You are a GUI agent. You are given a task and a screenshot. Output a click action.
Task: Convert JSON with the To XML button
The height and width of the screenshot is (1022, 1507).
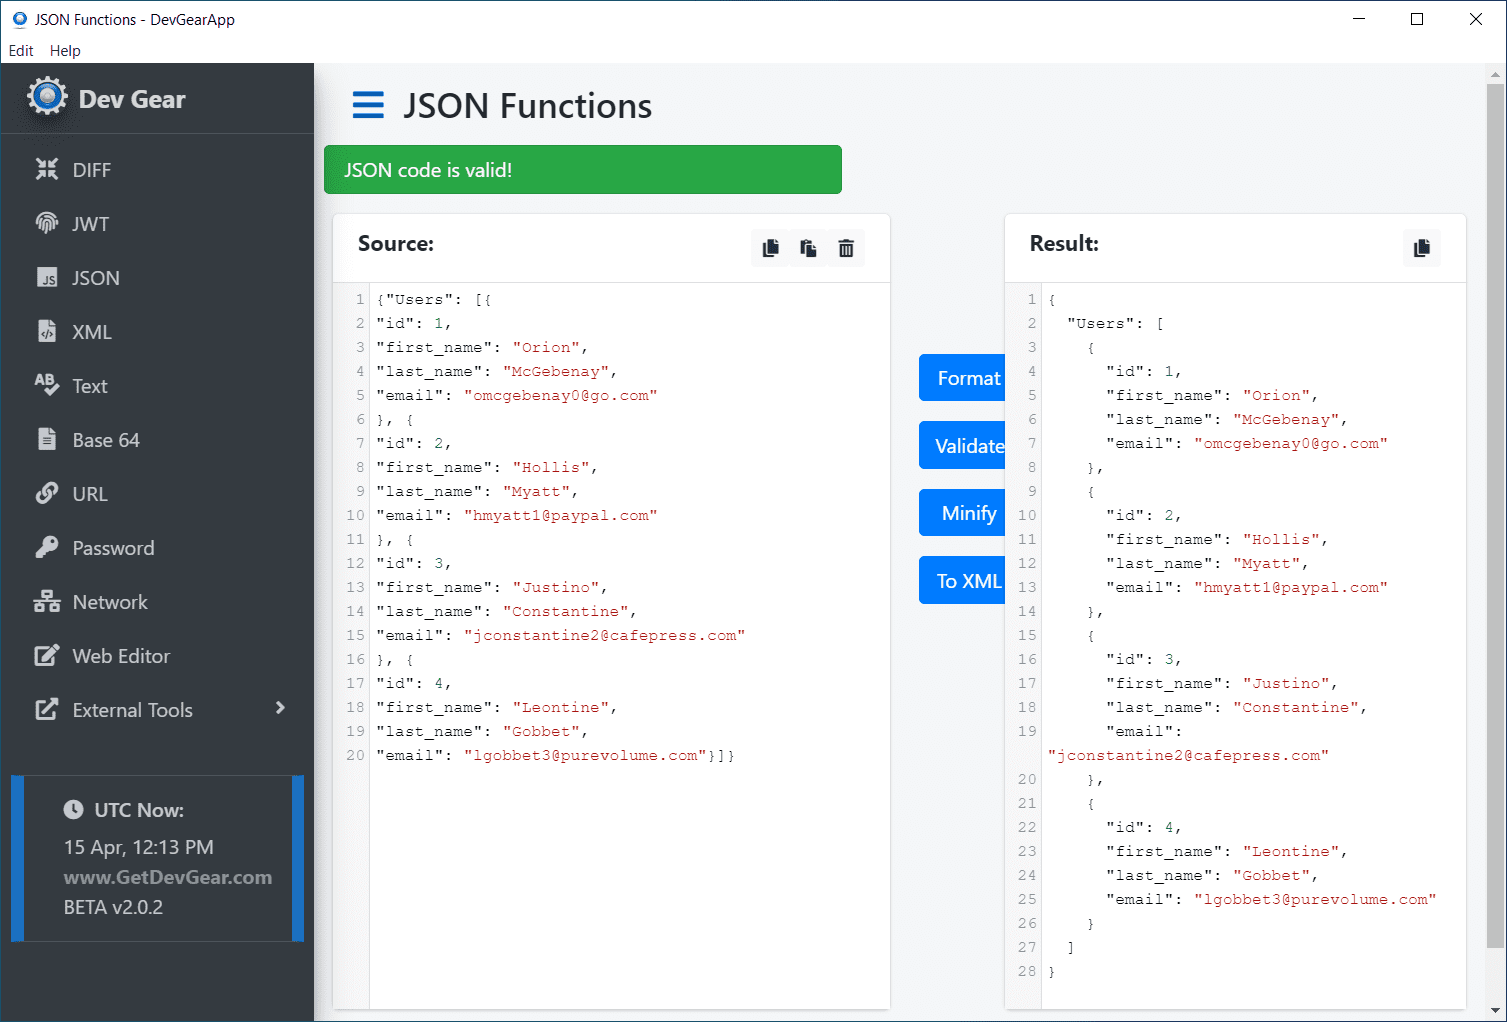click(962, 581)
